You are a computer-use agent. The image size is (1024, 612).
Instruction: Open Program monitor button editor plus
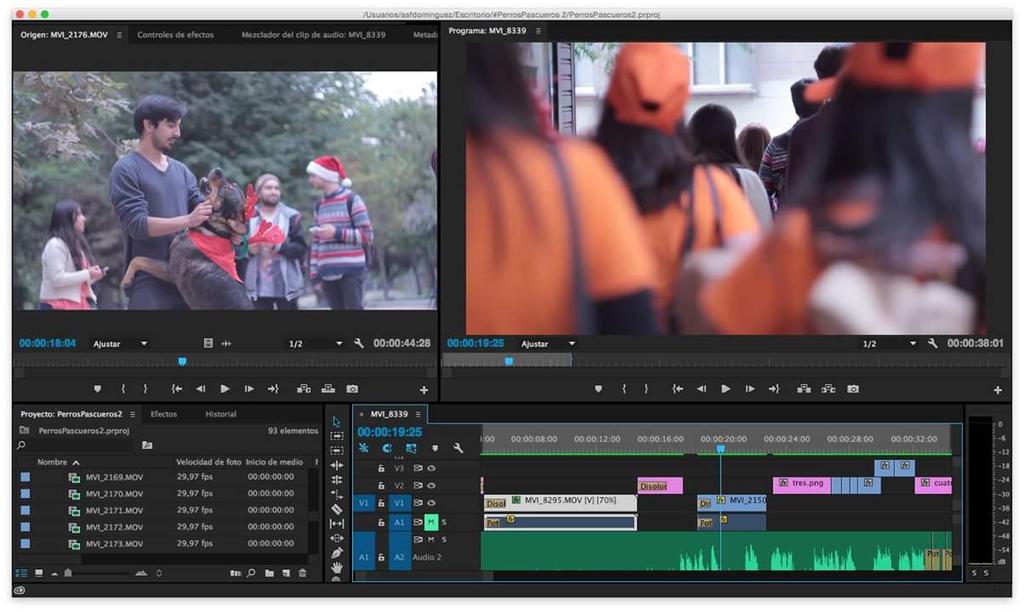(997, 390)
